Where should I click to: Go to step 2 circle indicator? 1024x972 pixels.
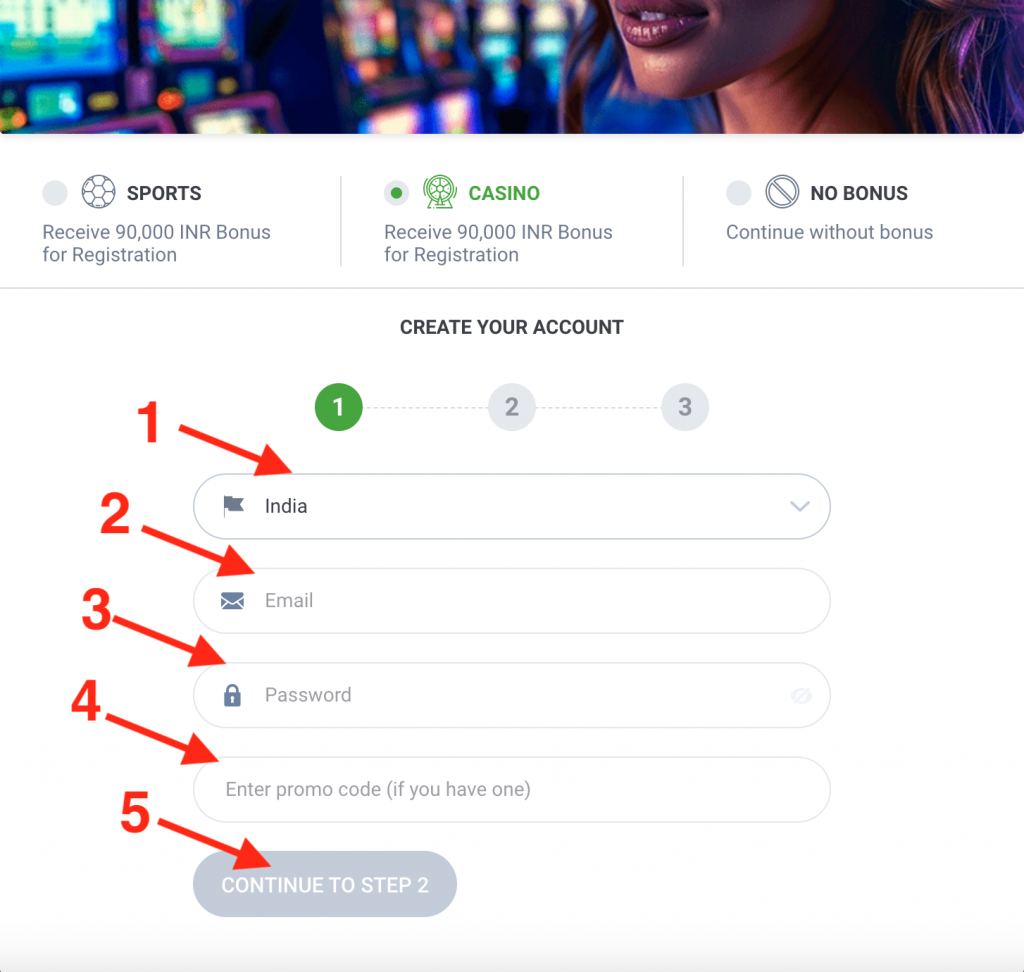[512, 407]
